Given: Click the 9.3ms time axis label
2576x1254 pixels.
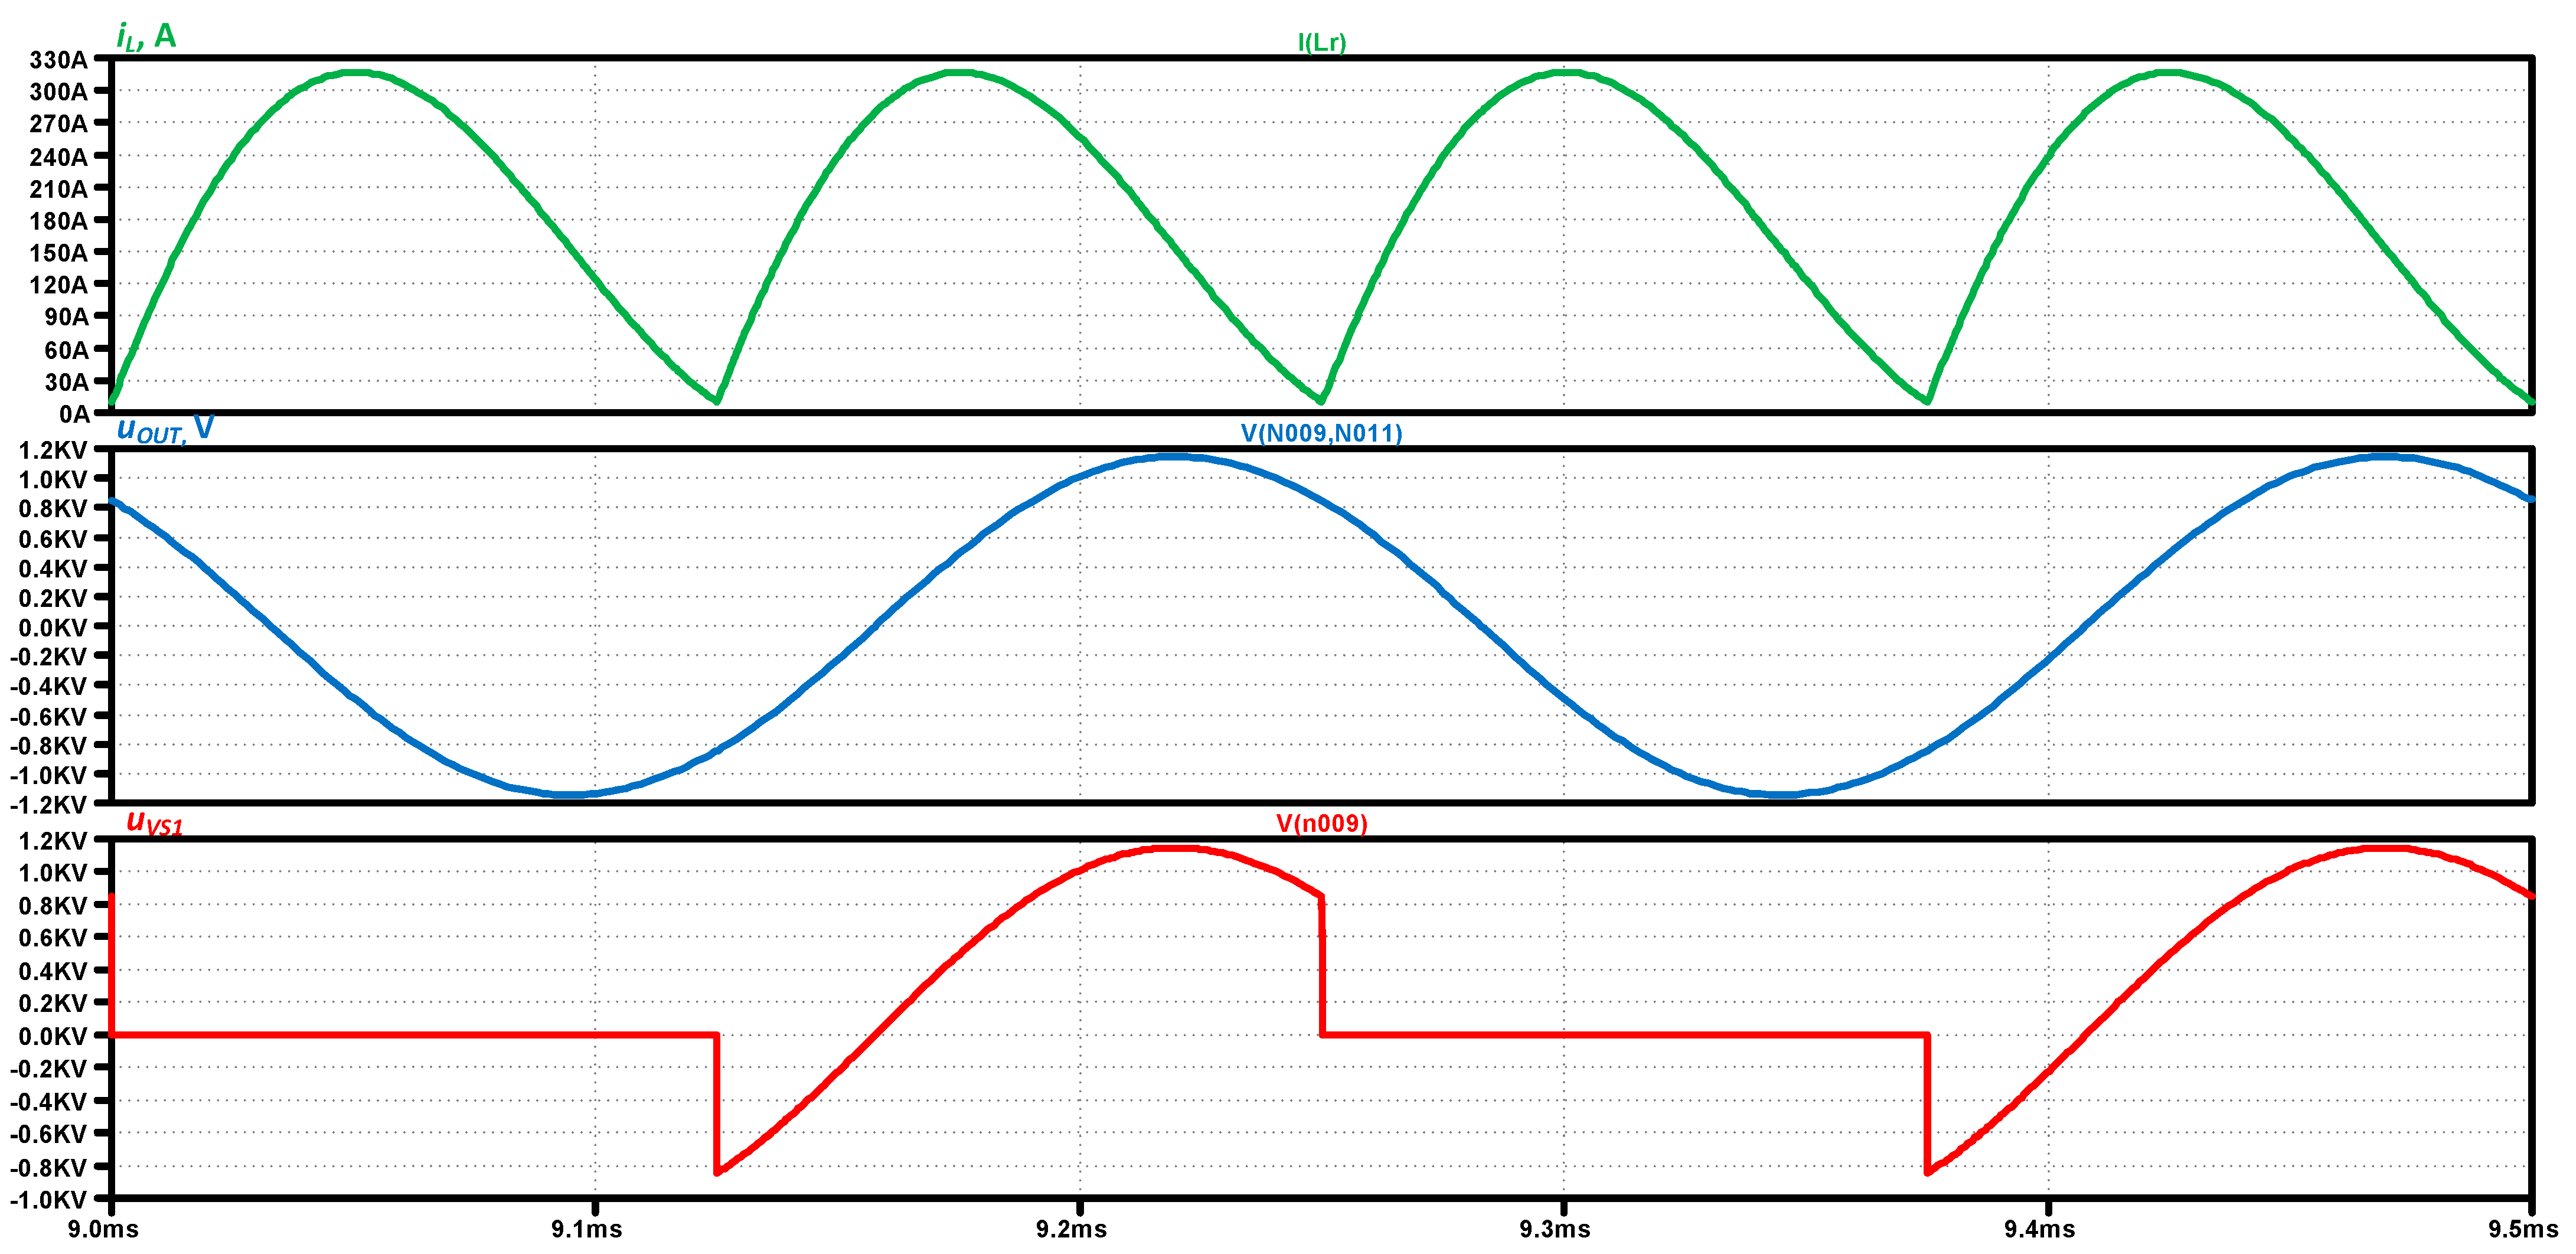Looking at the screenshot, I should click(1555, 1229).
